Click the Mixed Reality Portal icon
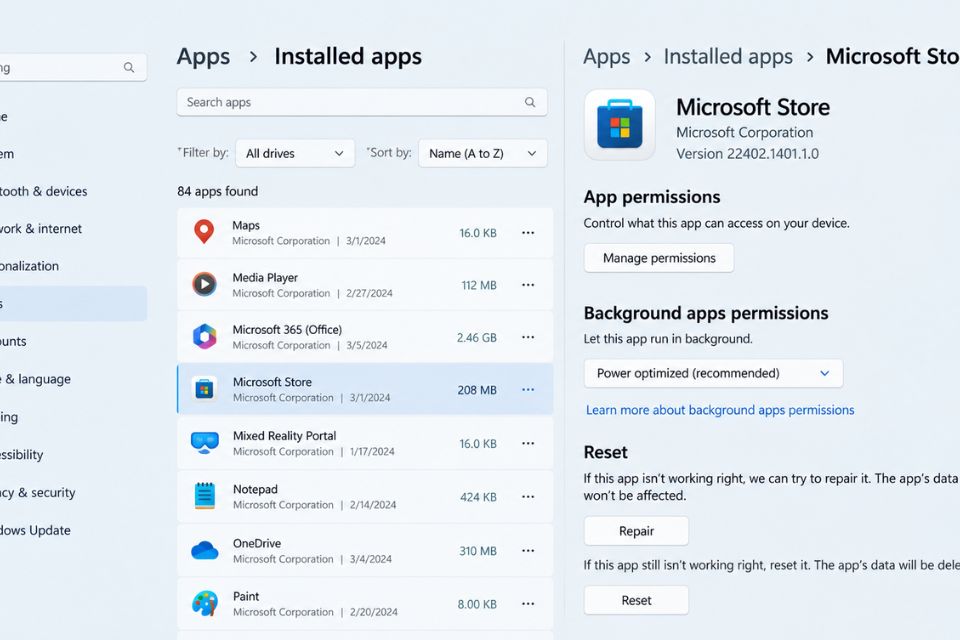Image resolution: width=960 pixels, height=640 pixels. [204, 443]
